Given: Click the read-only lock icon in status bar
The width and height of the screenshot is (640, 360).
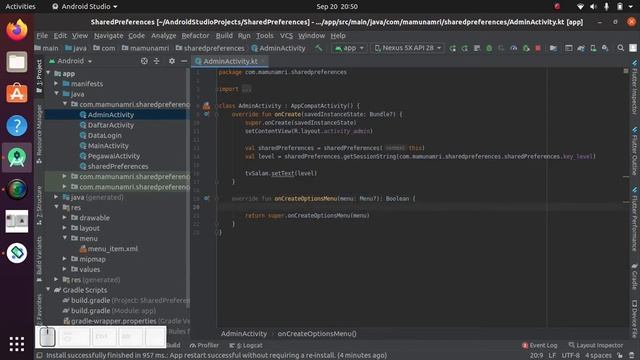Looking at the screenshot, I should coord(620,356).
